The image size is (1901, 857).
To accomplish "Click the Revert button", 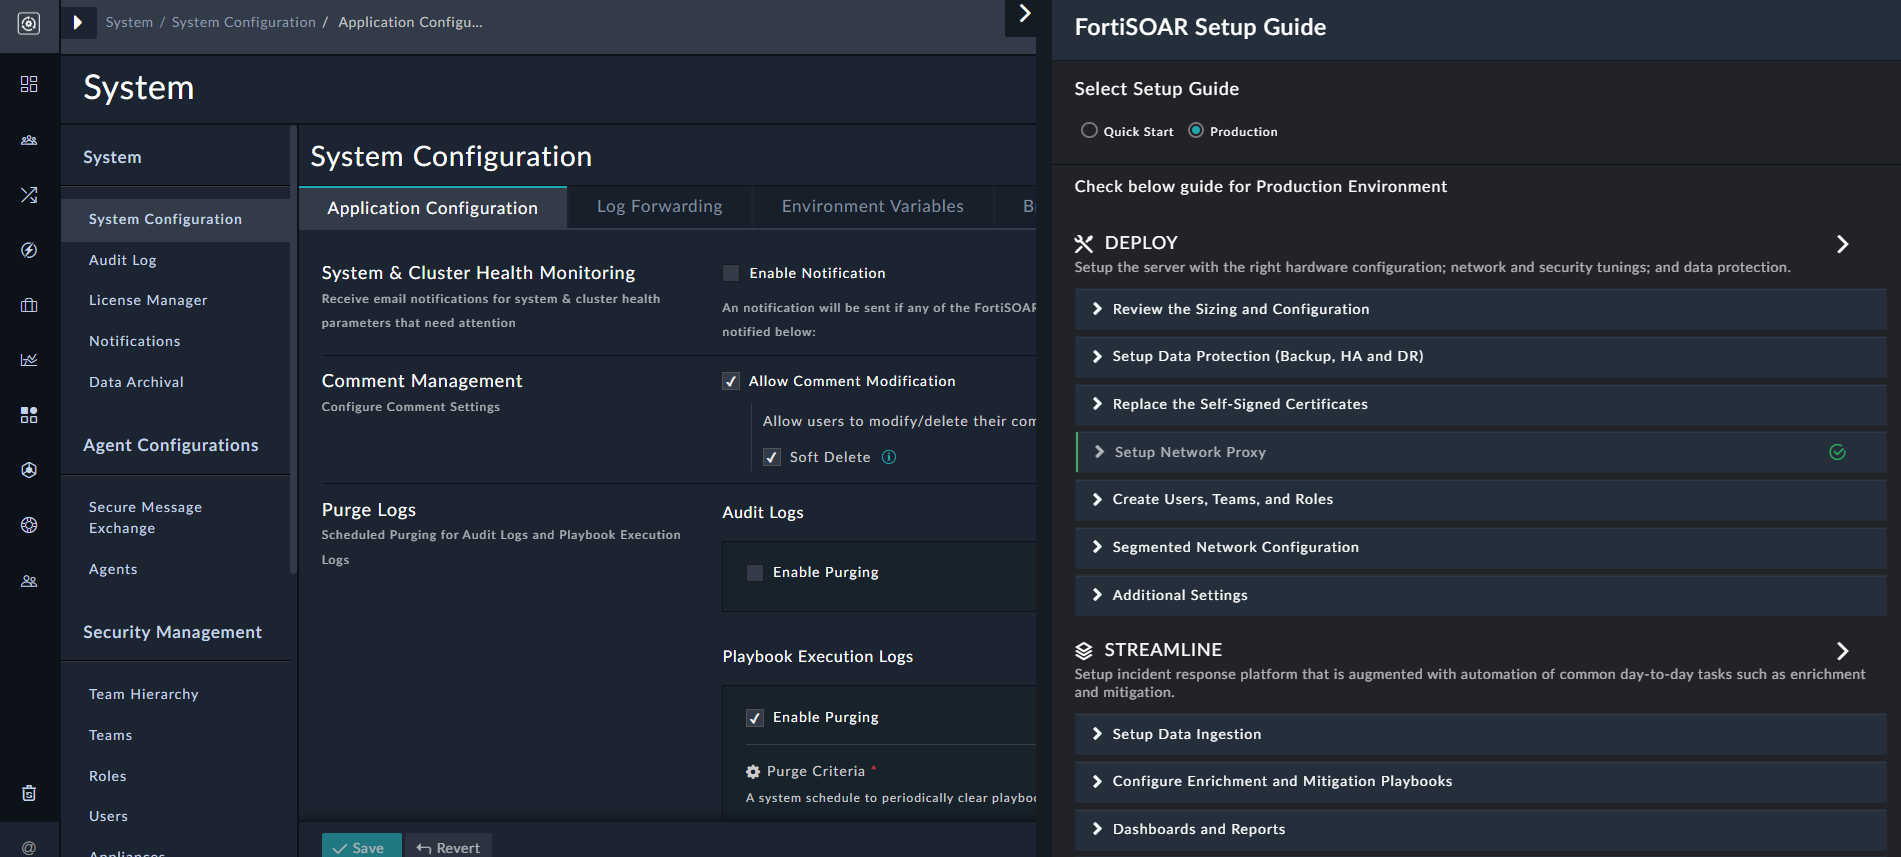I will 448,846.
